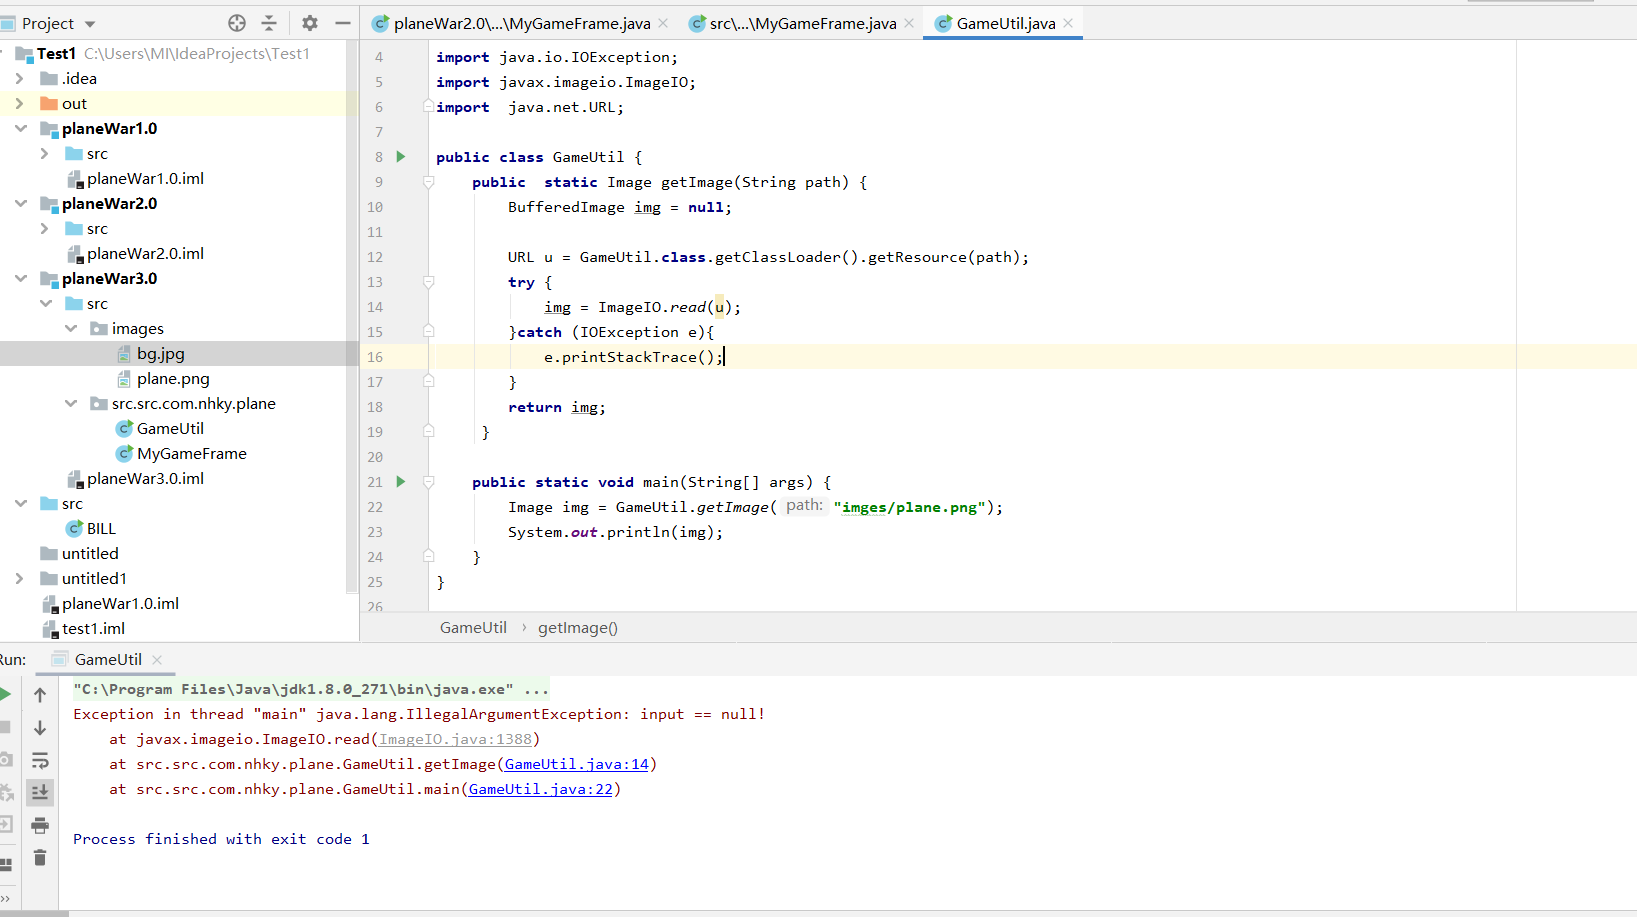Click down stack trace arrow icon
Viewport: 1637px width, 917px height.
(x=40, y=727)
